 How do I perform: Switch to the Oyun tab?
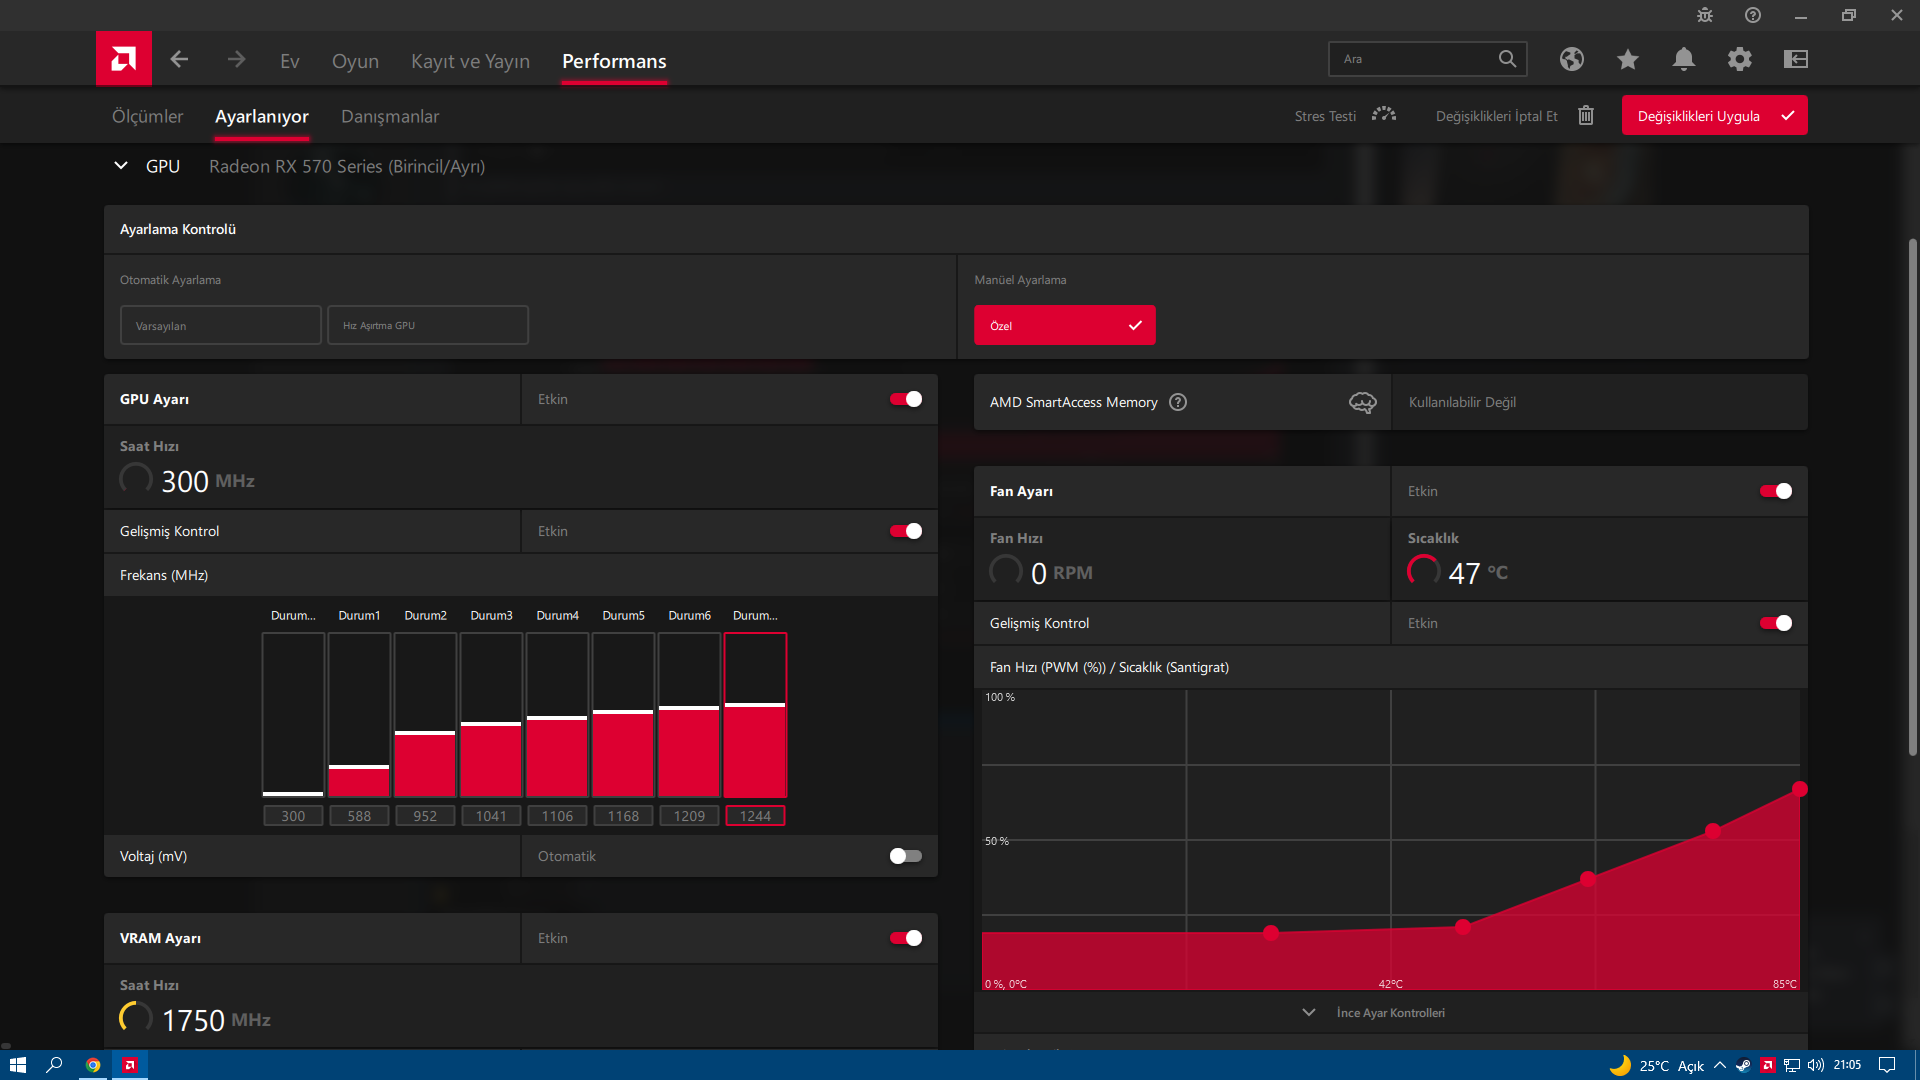point(355,61)
